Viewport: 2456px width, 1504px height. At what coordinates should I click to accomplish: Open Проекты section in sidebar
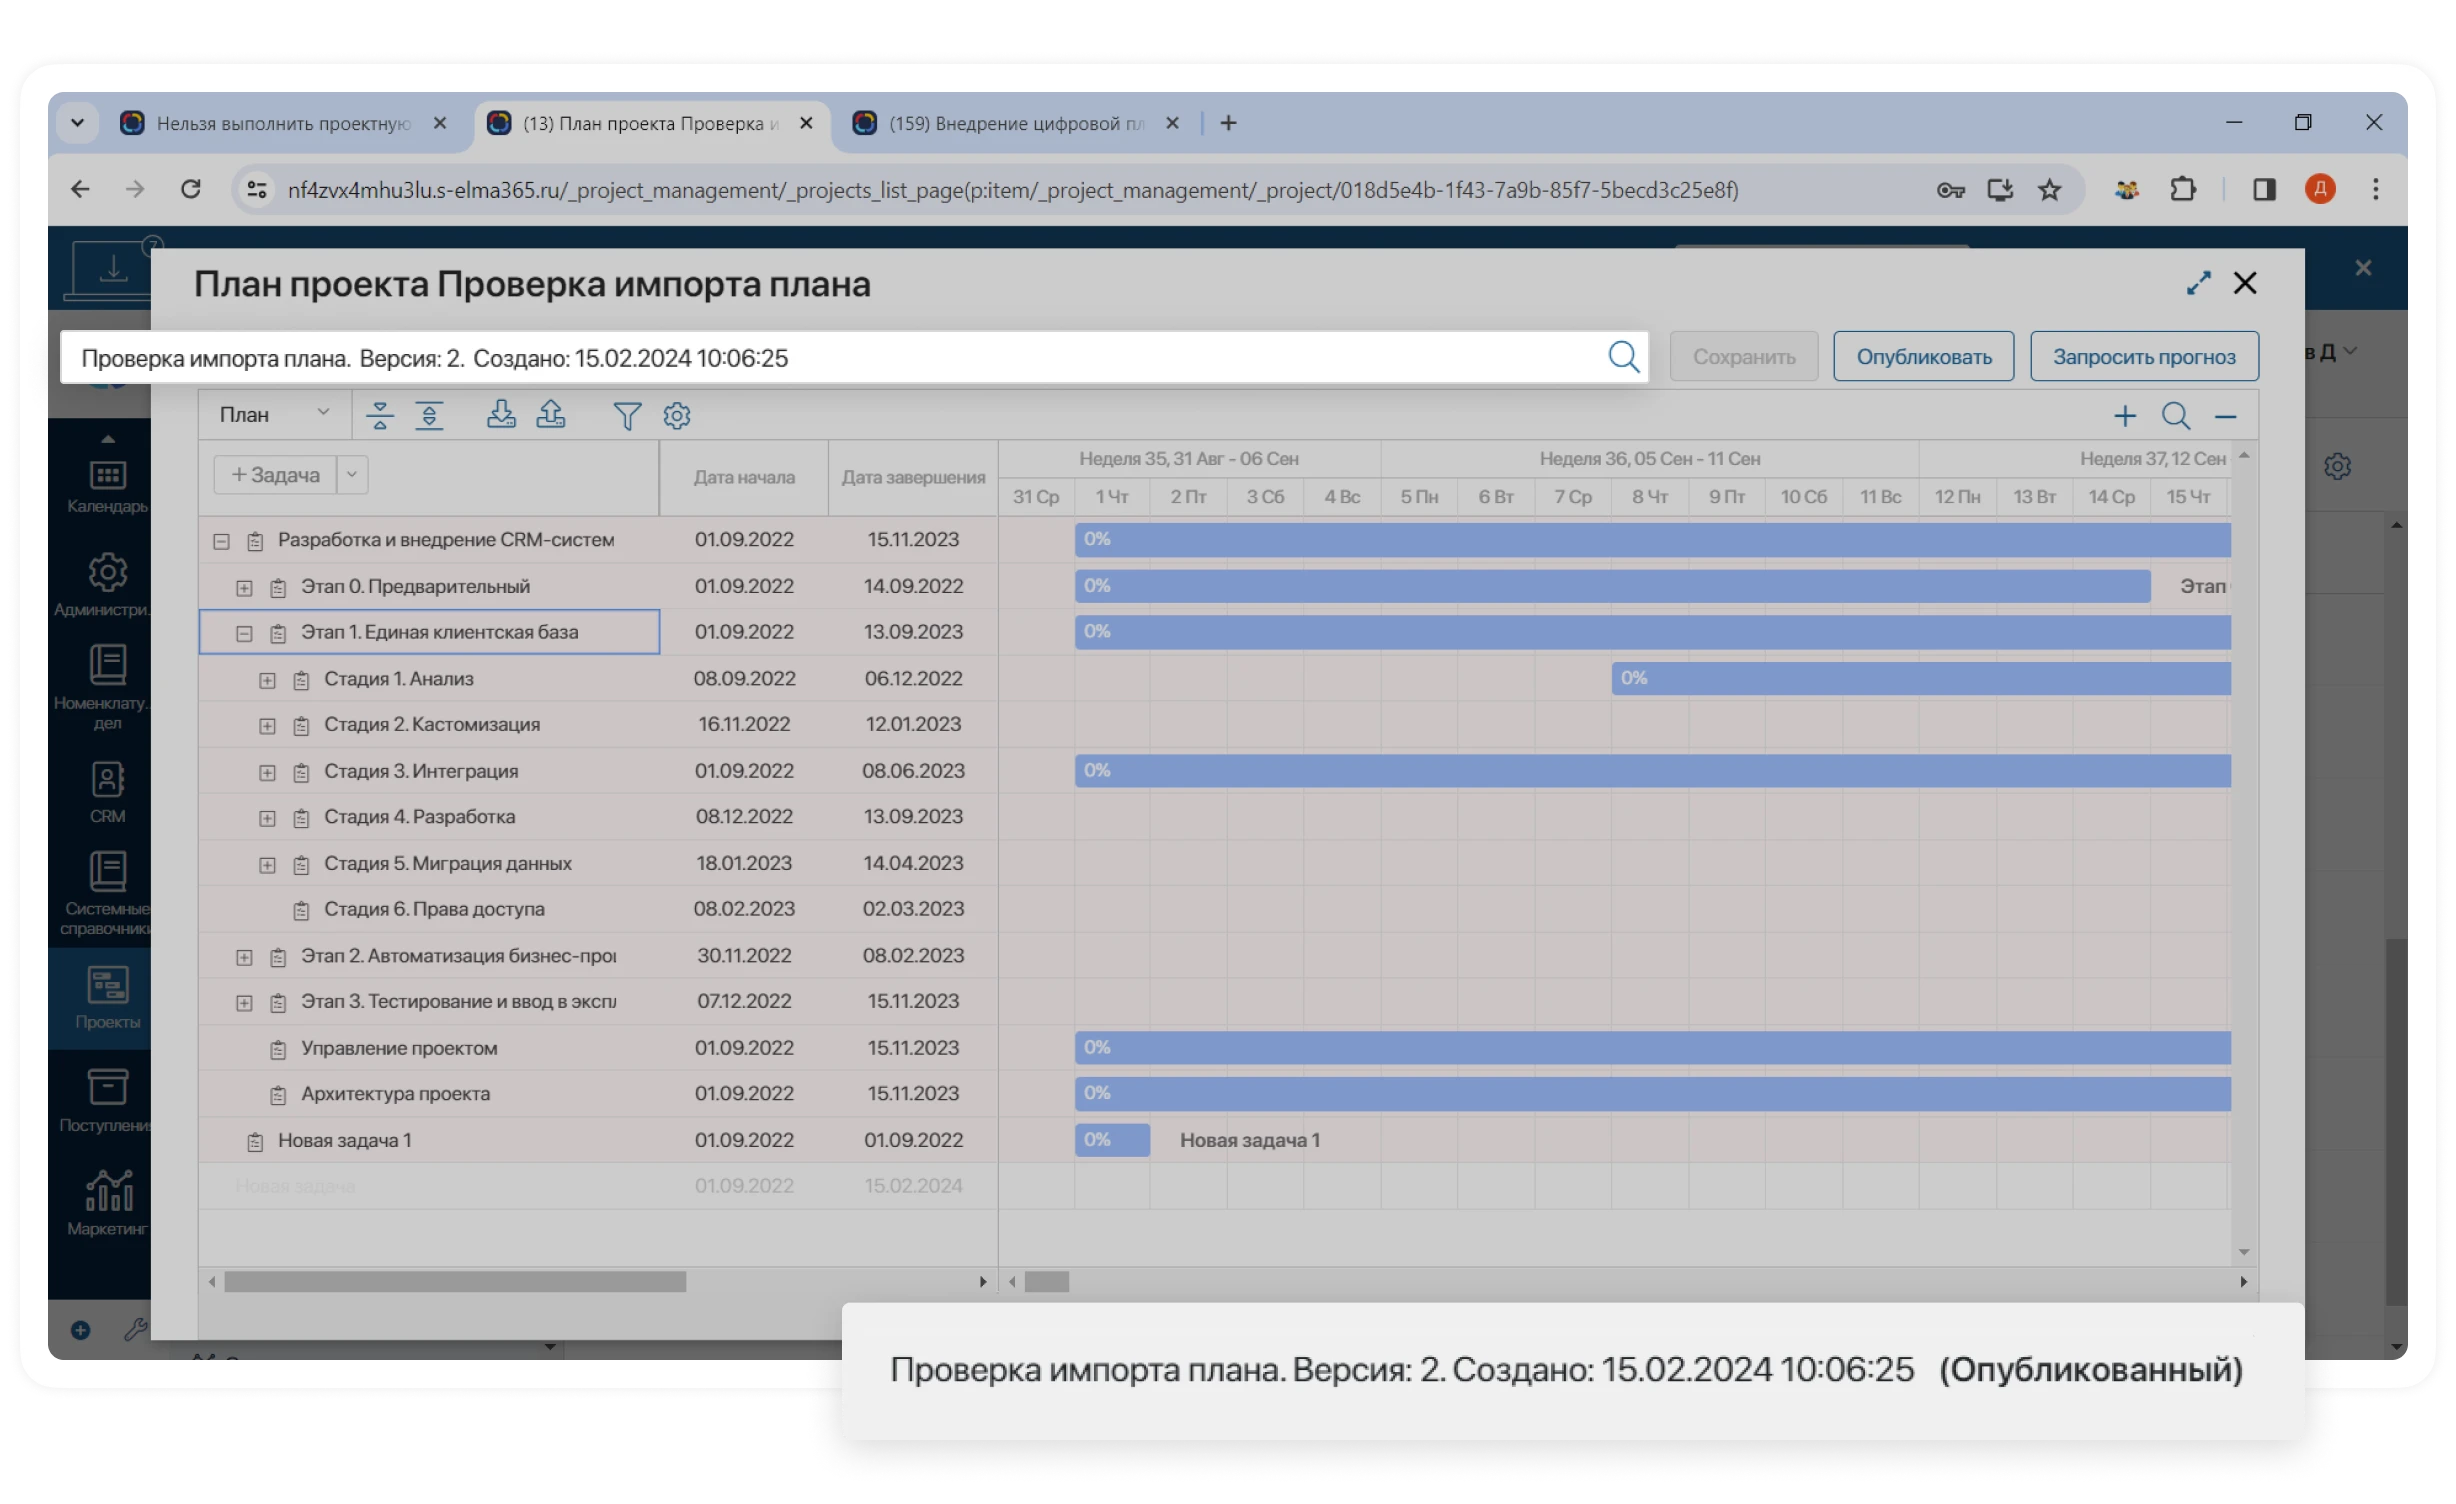pos(107,997)
